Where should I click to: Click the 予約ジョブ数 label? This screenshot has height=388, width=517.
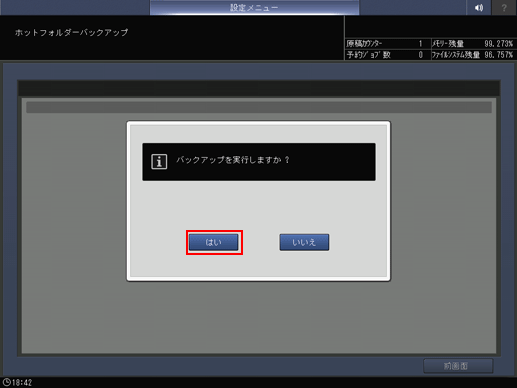pos(368,55)
